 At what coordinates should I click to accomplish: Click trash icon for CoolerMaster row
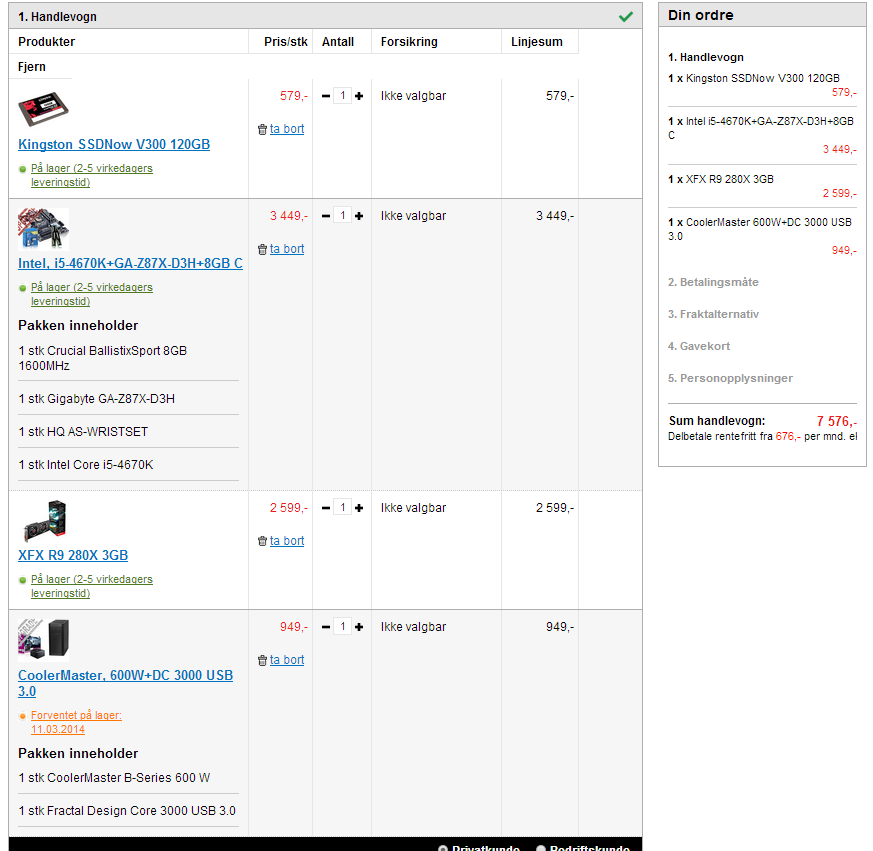pyautogui.click(x=262, y=660)
